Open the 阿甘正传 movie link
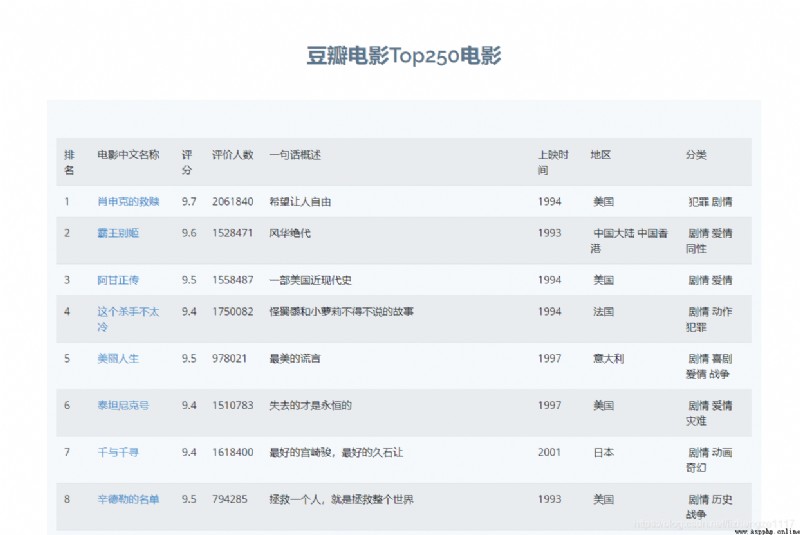Image resolution: width=800 pixels, height=535 pixels. 118,280
